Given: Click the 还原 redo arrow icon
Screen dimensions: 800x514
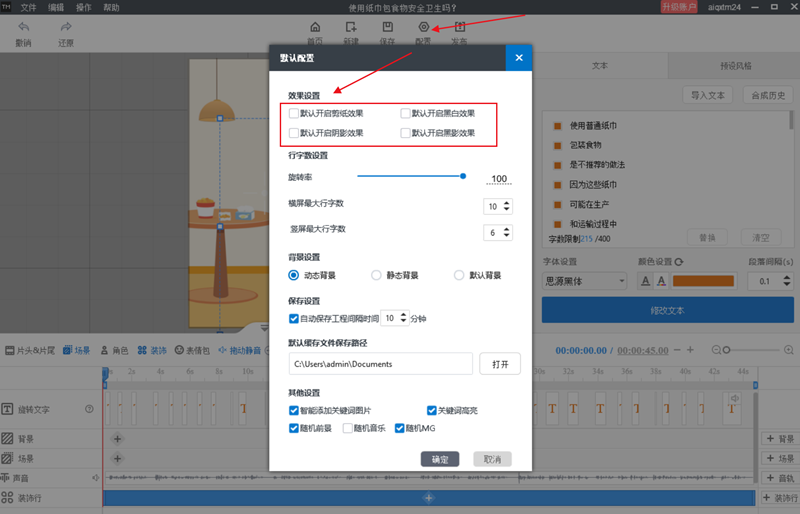Looking at the screenshot, I should [x=66, y=28].
